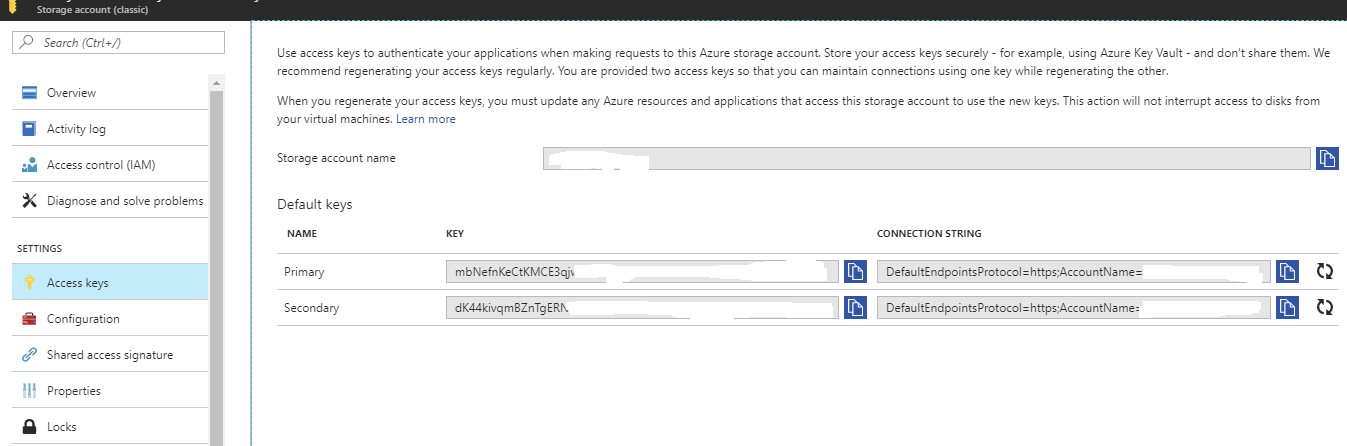This screenshot has width=1347, height=446.
Task: Click the SETTINGS section heading
Action: pyautogui.click(x=40, y=248)
